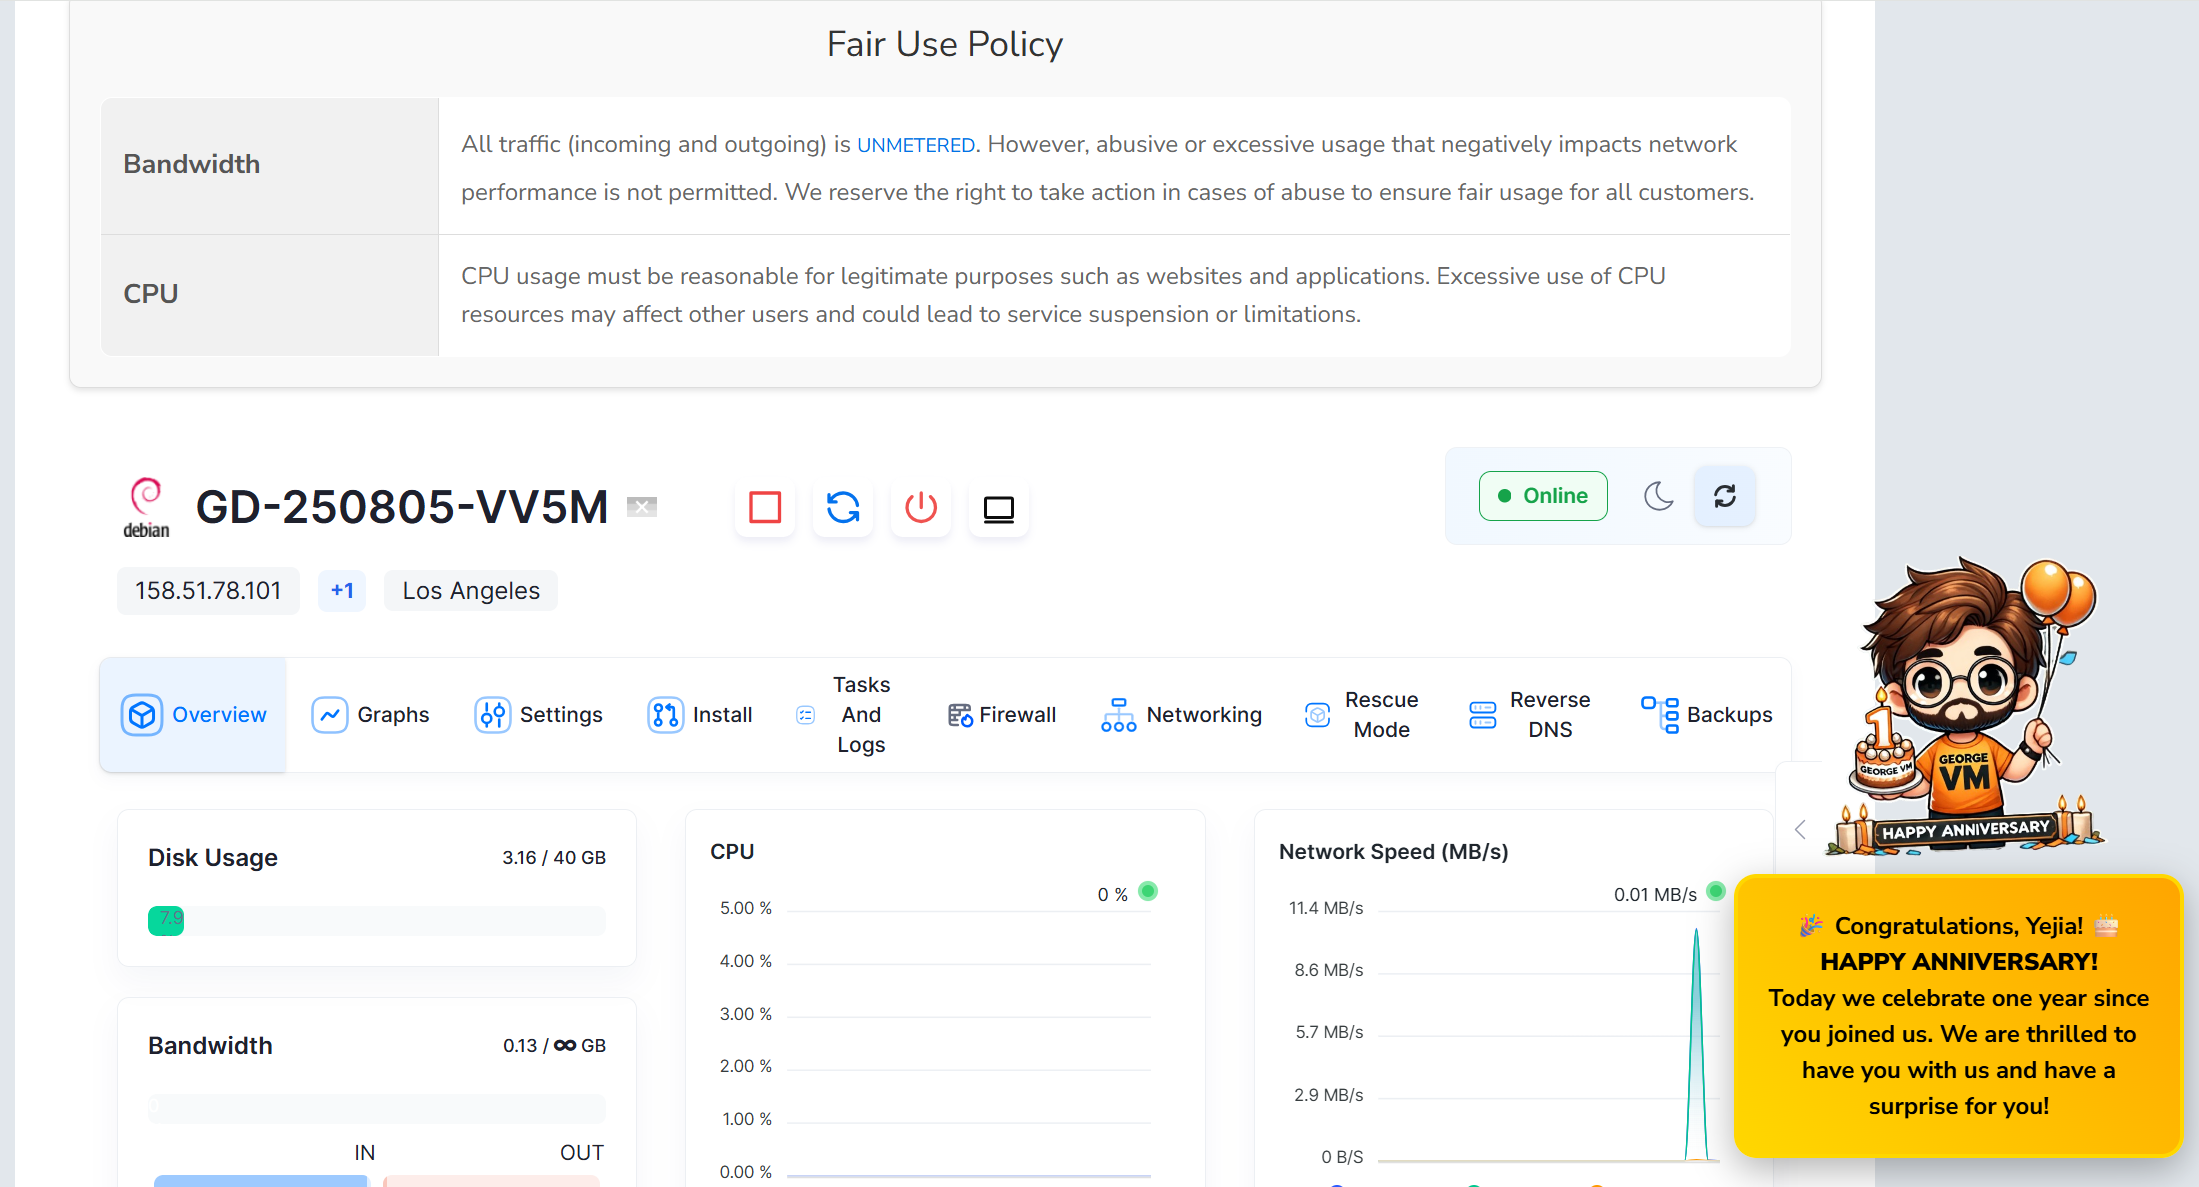The height and width of the screenshot is (1187, 2199).
Task: Click the blue restart server icon
Action: pyautogui.click(x=843, y=508)
